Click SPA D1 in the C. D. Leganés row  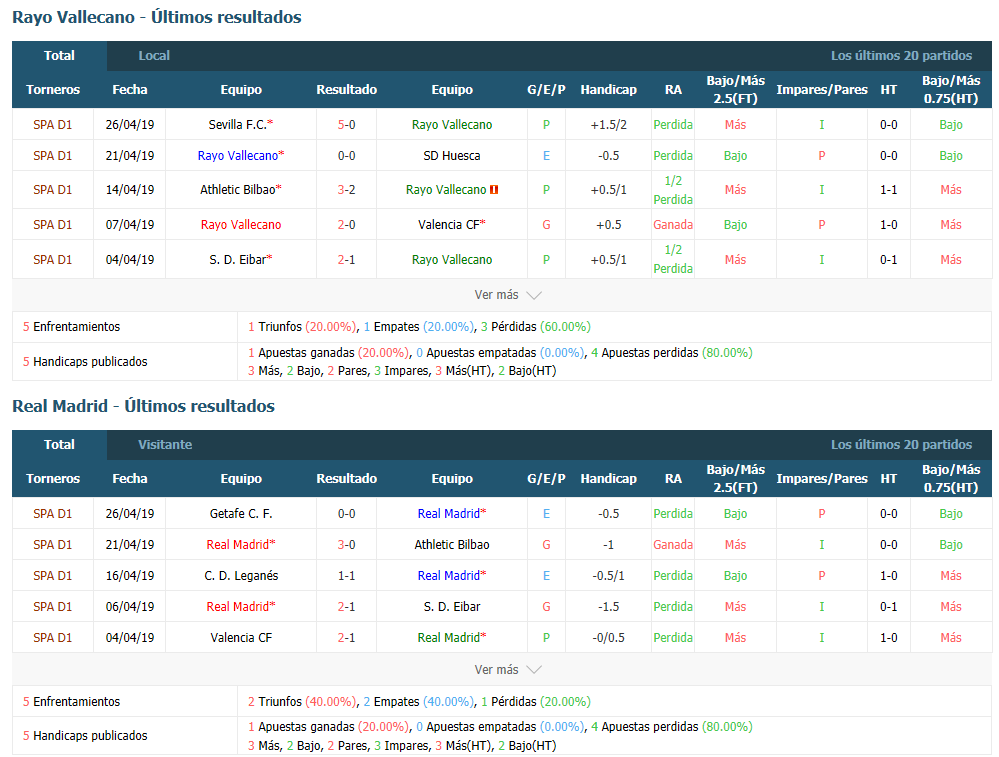[x=53, y=575]
